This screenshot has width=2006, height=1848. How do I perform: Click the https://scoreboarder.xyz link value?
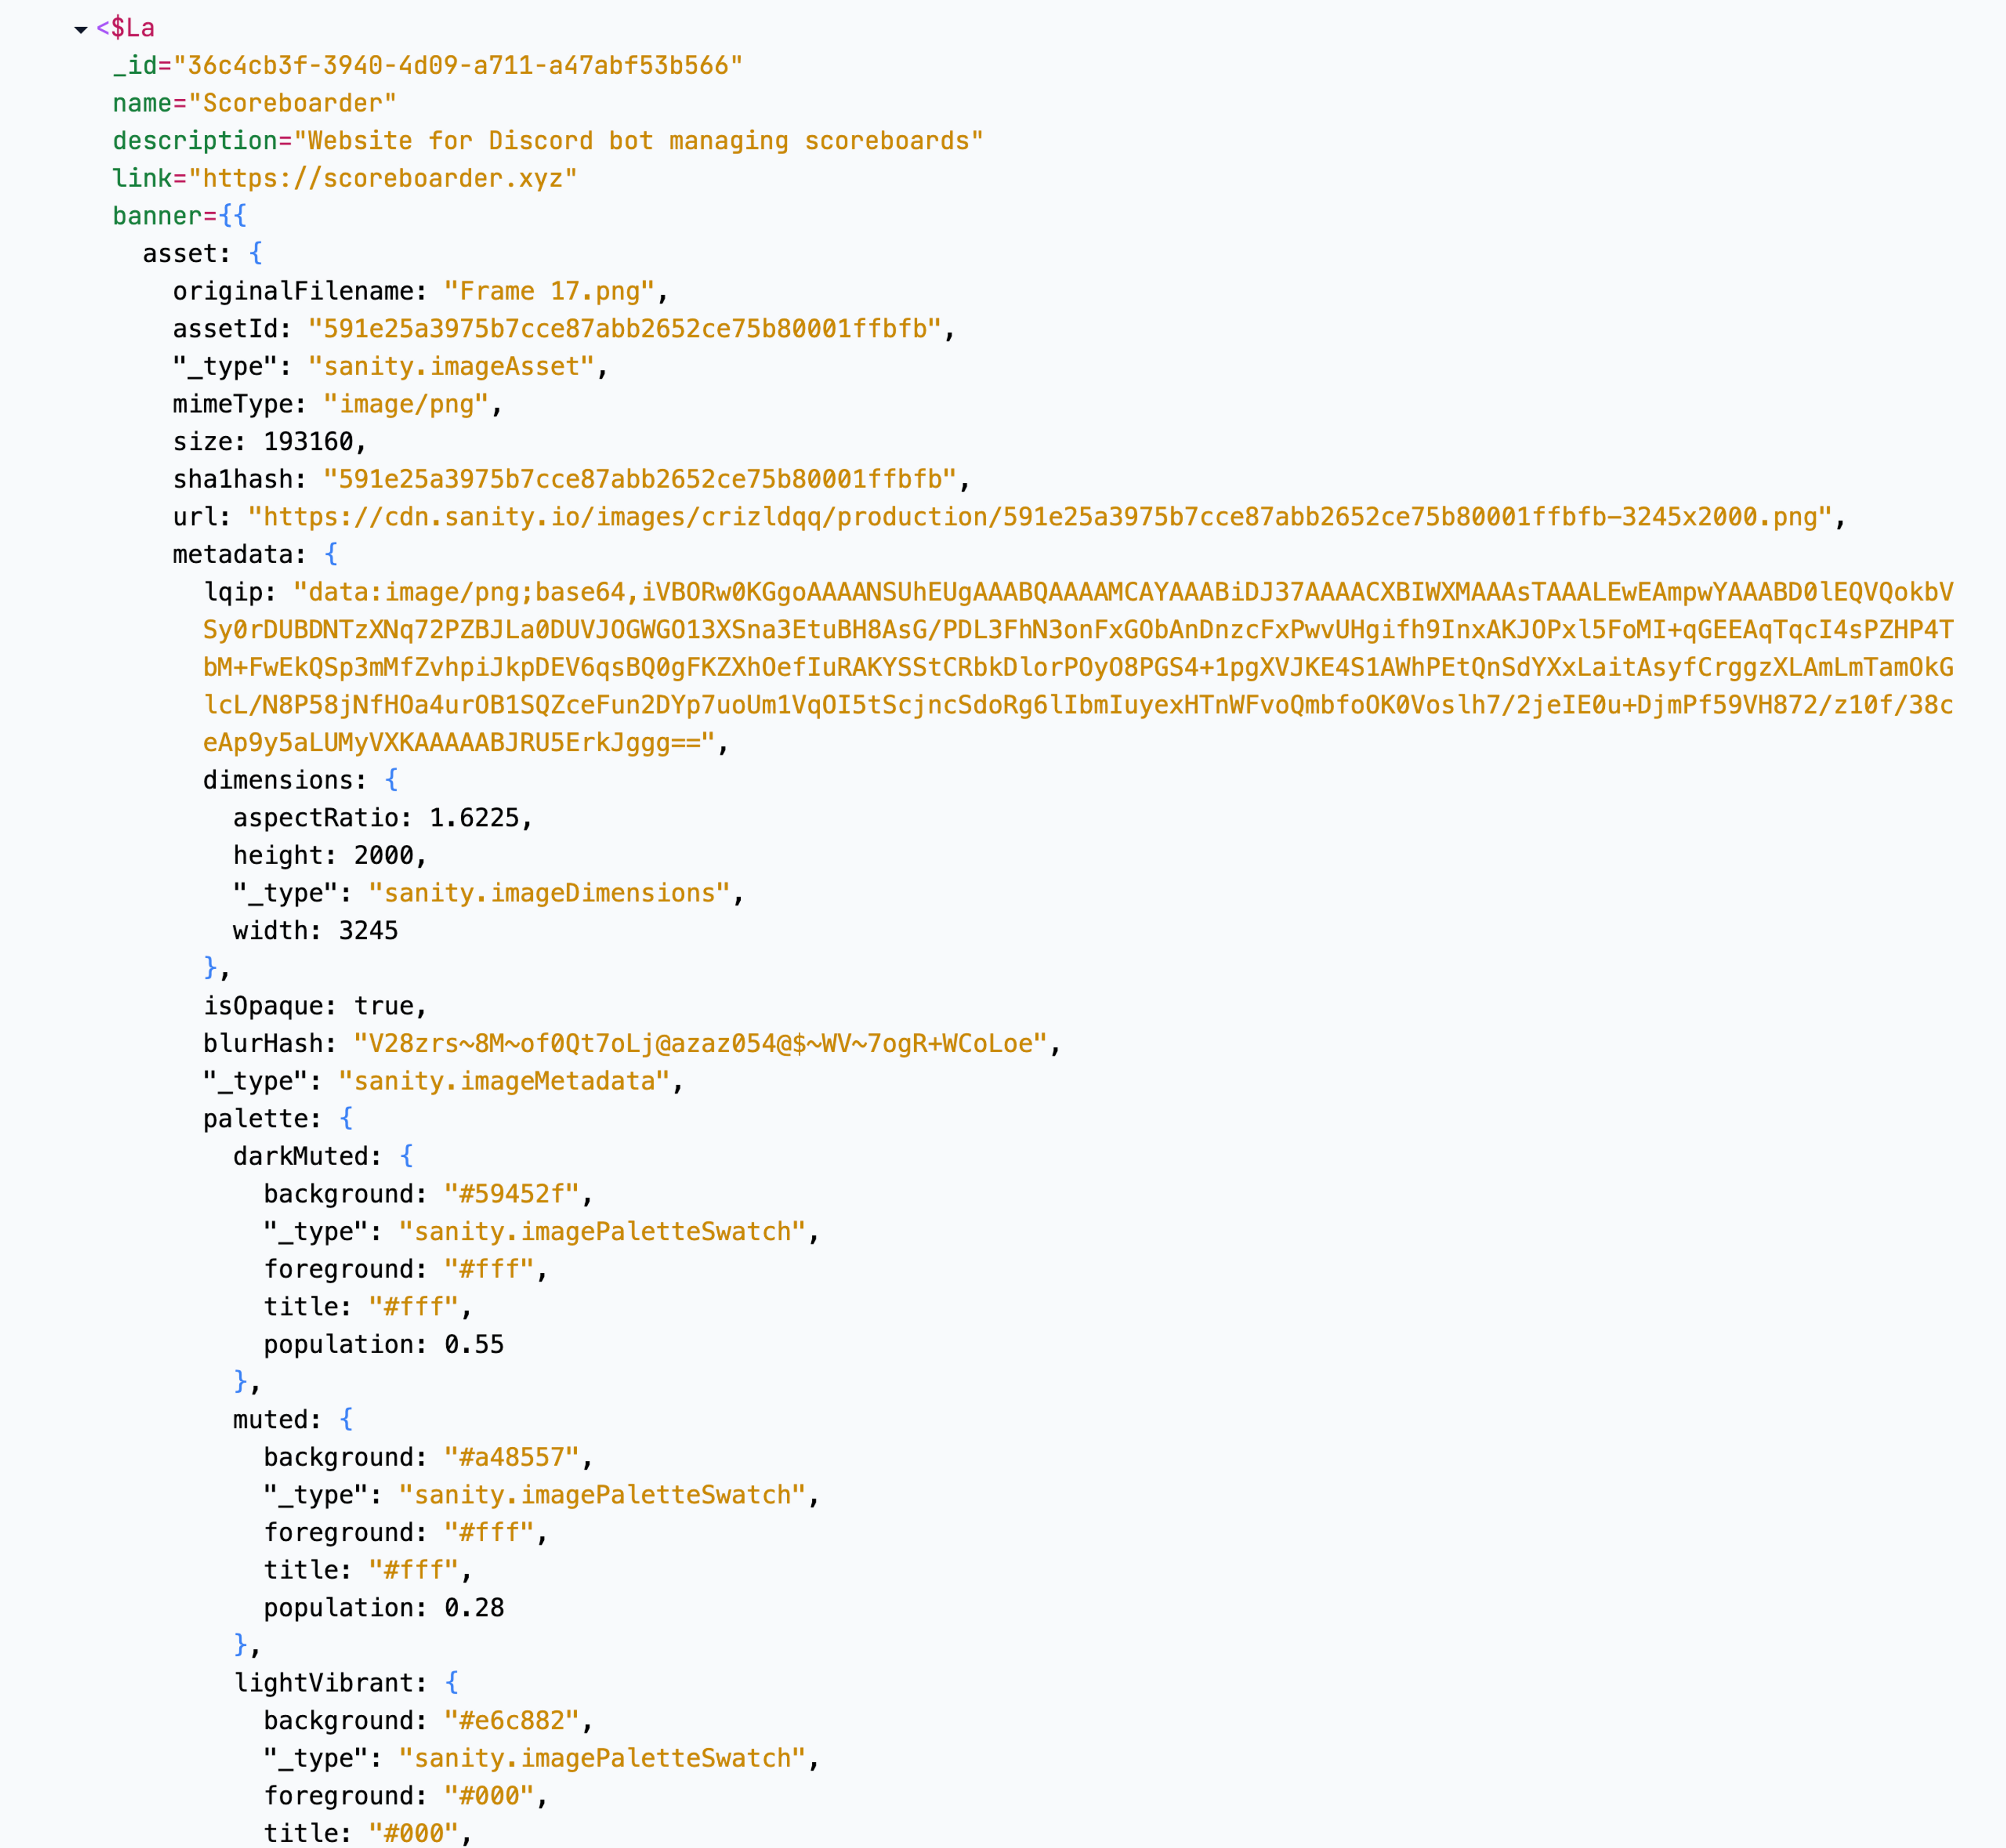click(383, 178)
